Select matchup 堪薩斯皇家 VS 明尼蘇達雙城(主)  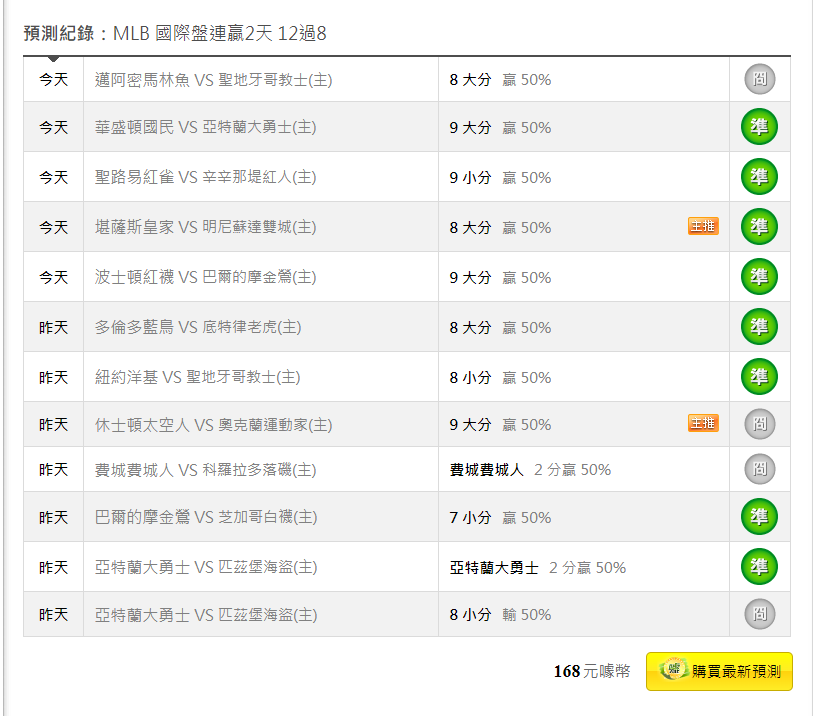pyautogui.click(x=206, y=227)
